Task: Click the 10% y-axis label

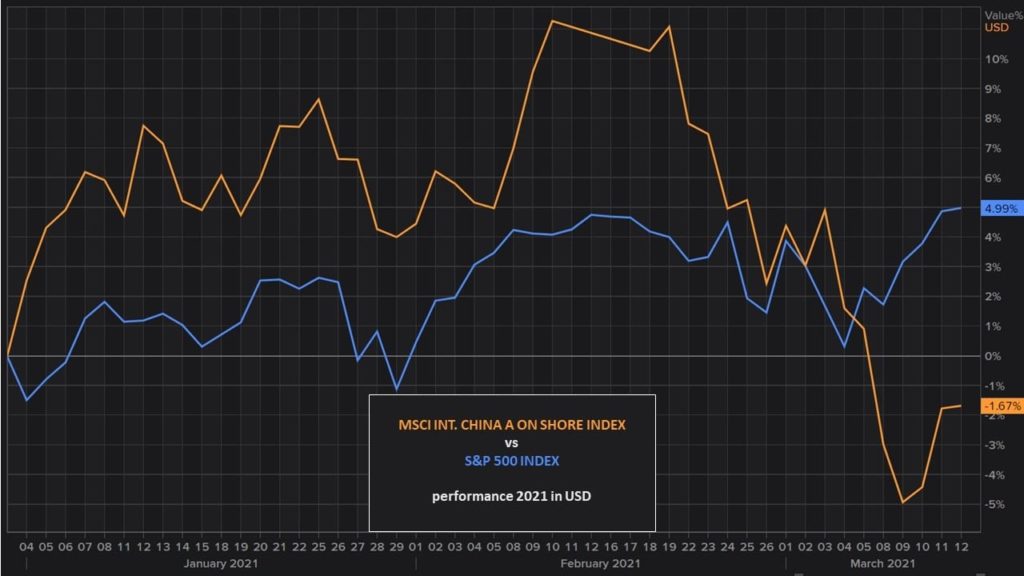Action: click(997, 59)
